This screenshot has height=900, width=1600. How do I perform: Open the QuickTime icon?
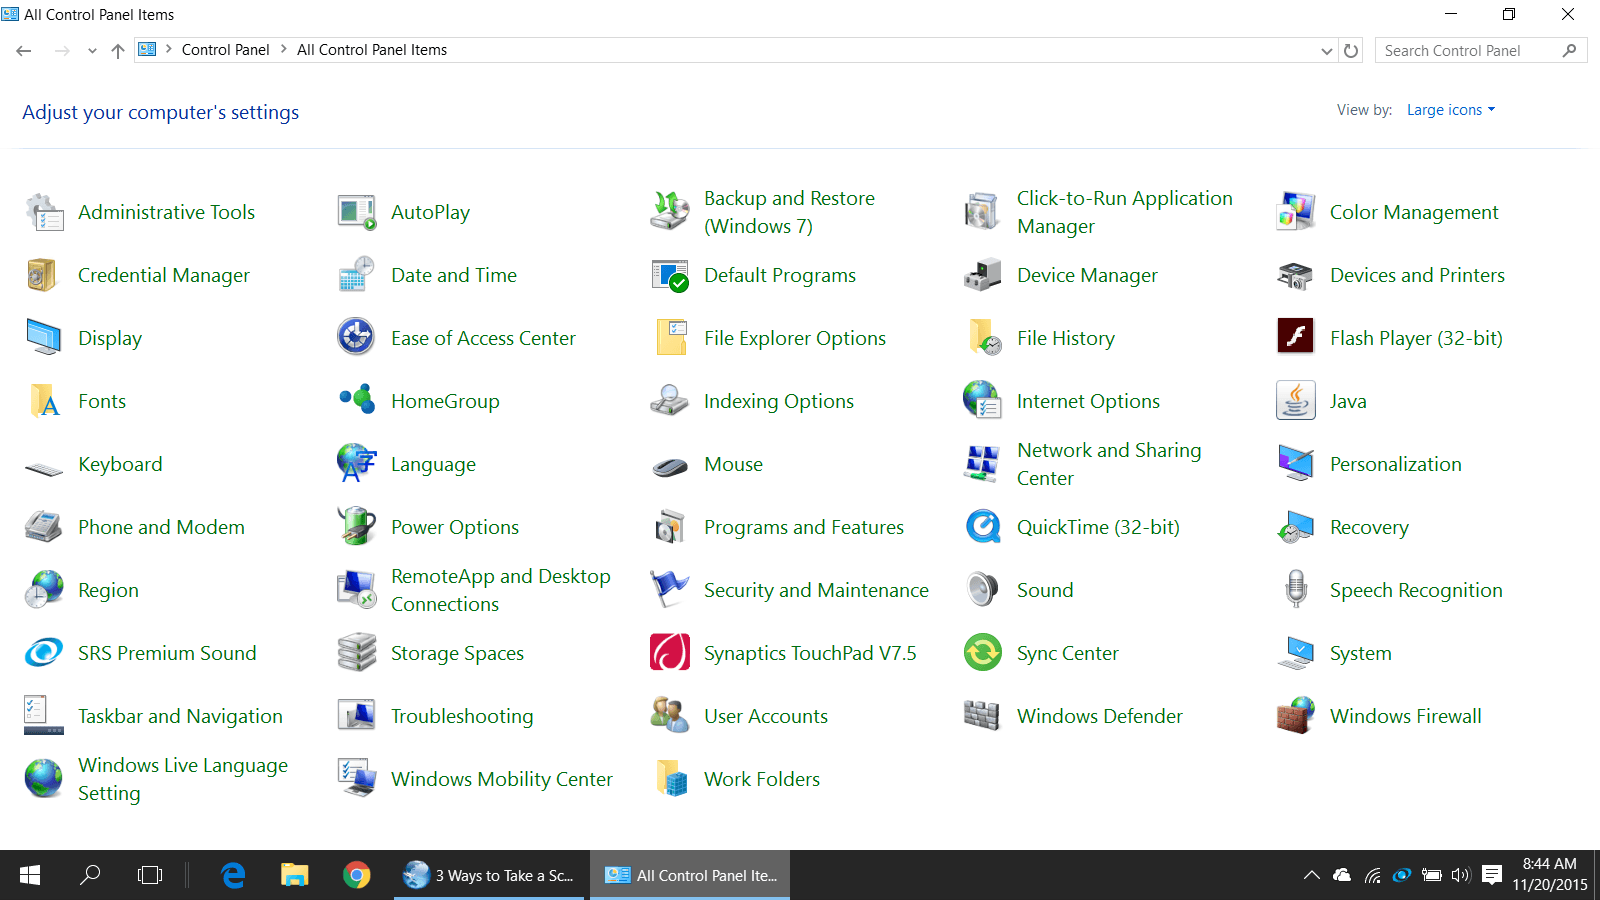click(x=983, y=527)
